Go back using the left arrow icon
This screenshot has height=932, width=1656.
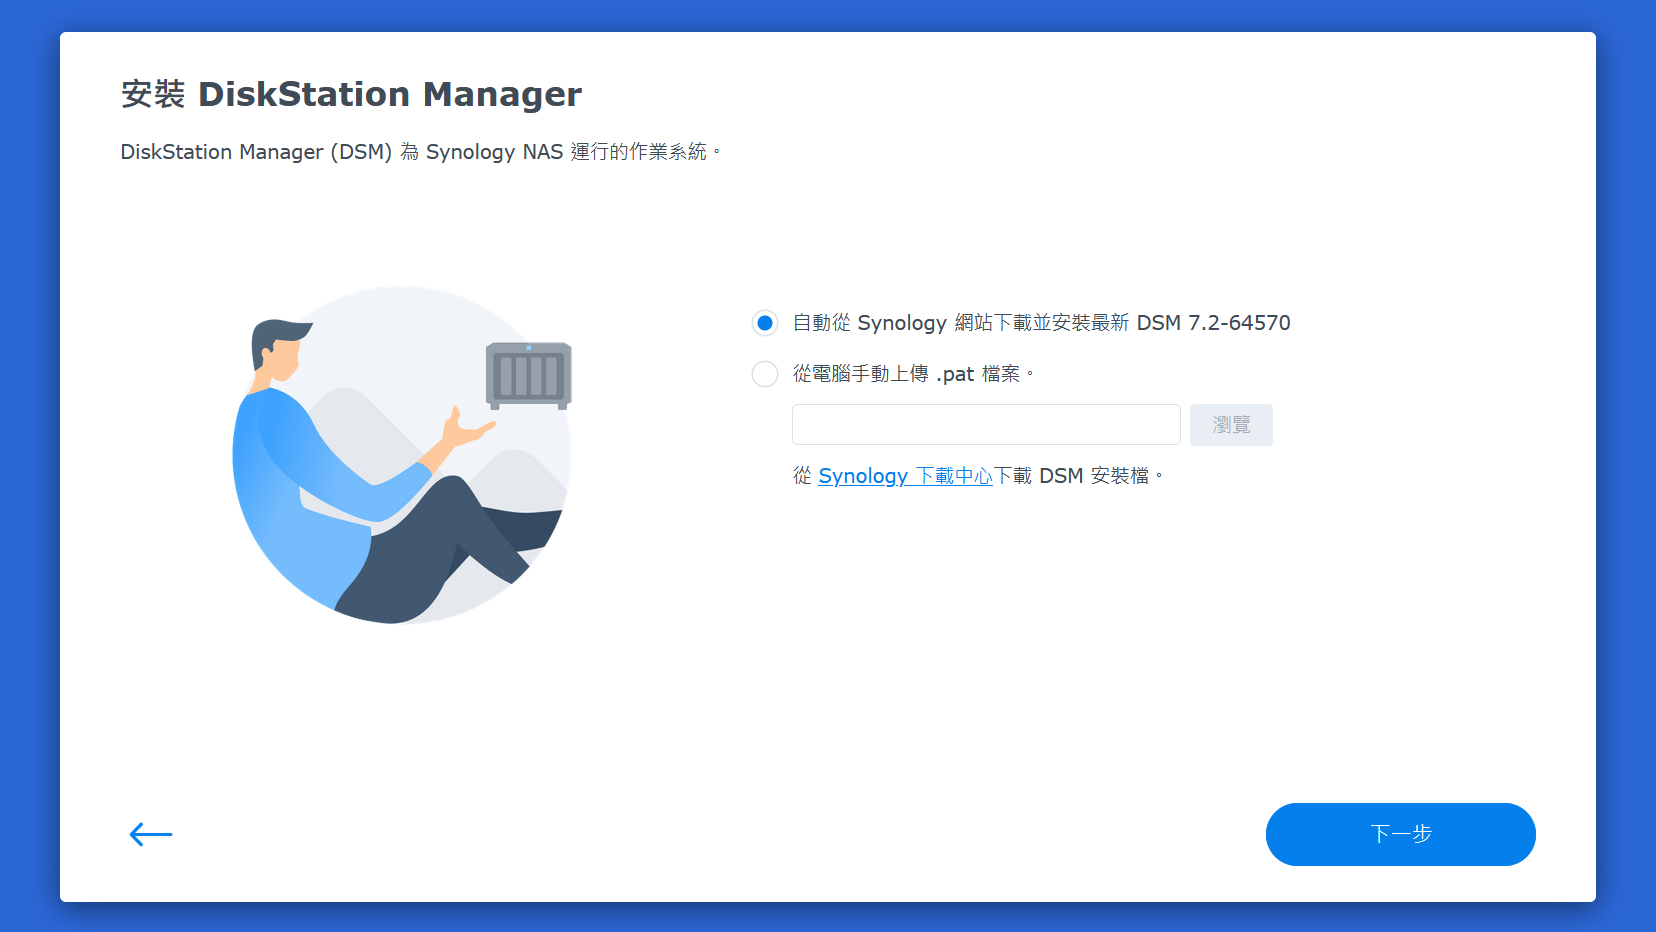pyautogui.click(x=151, y=834)
